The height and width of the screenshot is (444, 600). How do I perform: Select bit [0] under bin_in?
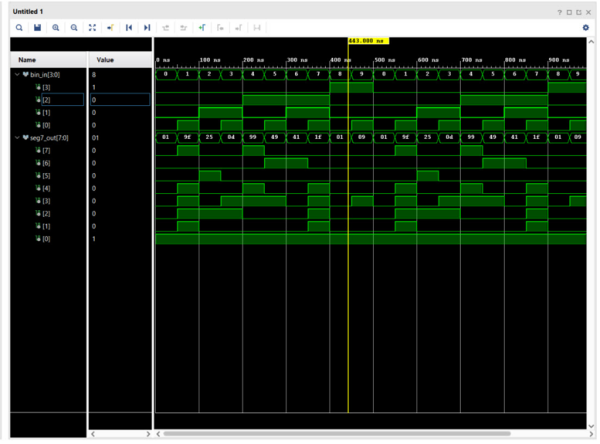[46, 125]
